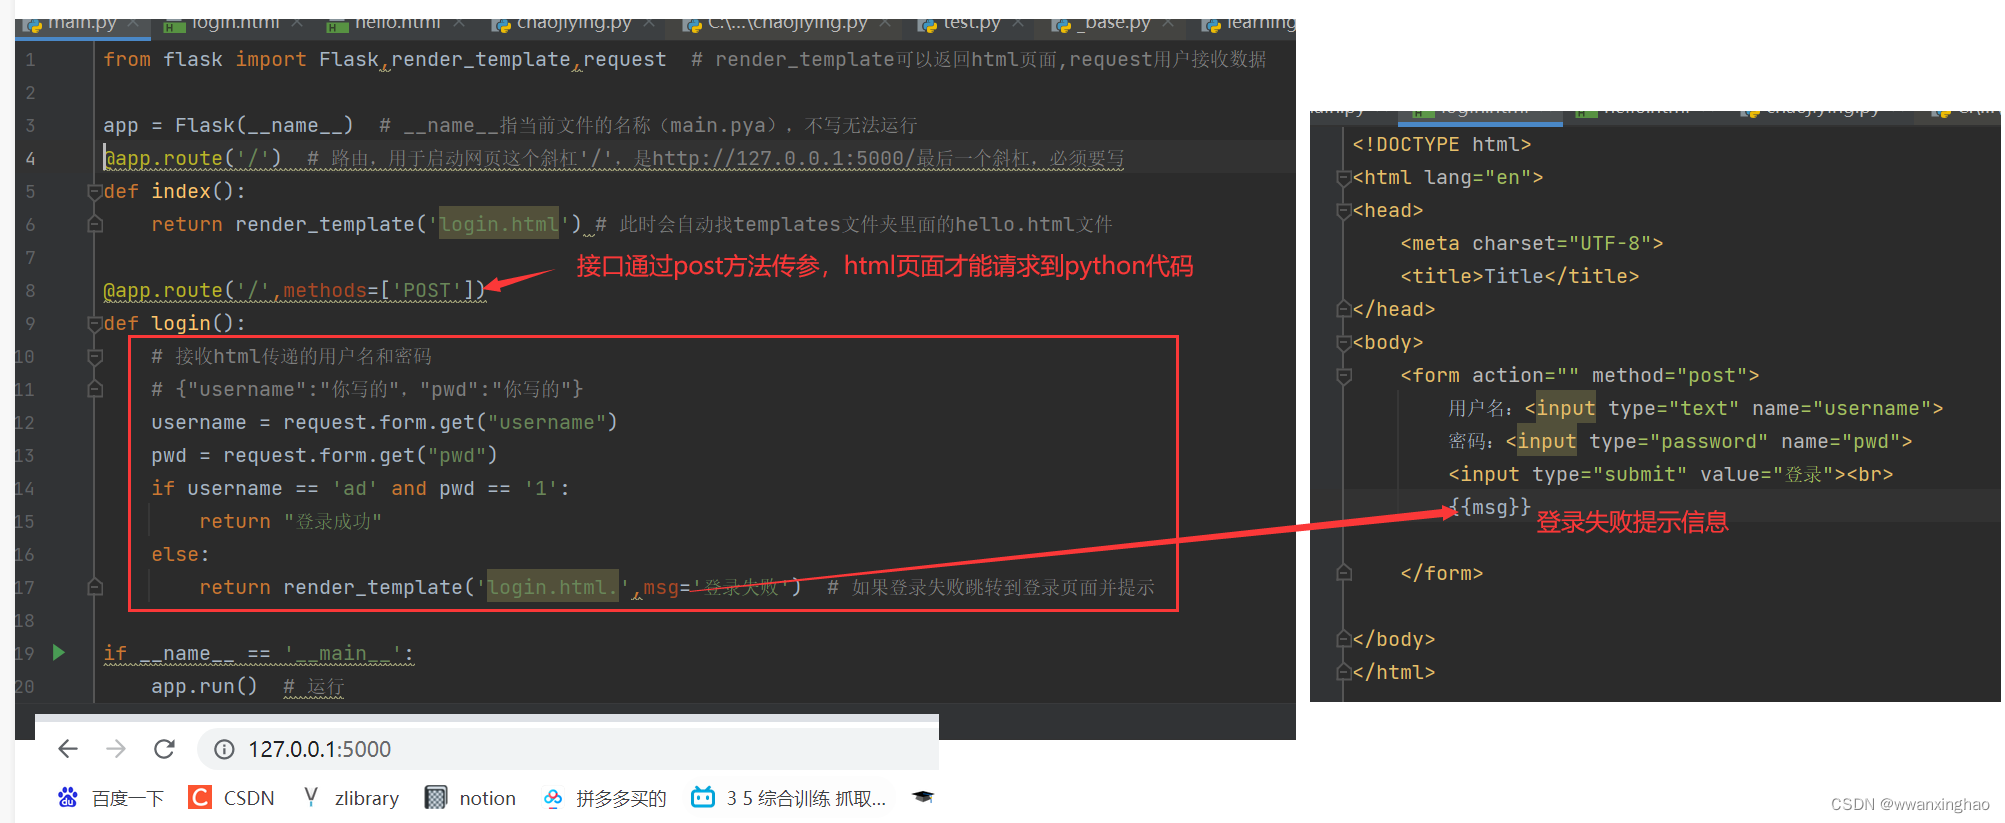Click the zlibrary bookmark icon
2005x823 pixels.
pyautogui.click(x=311, y=797)
